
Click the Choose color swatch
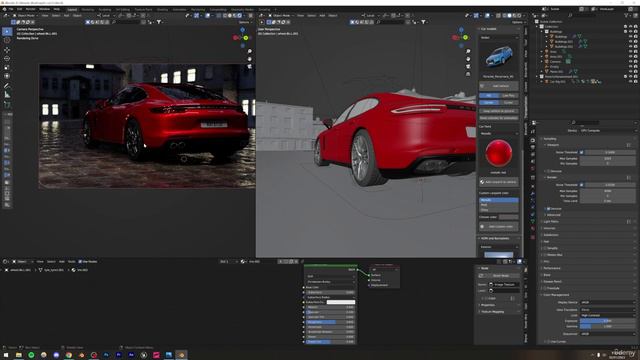[x=508, y=217]
